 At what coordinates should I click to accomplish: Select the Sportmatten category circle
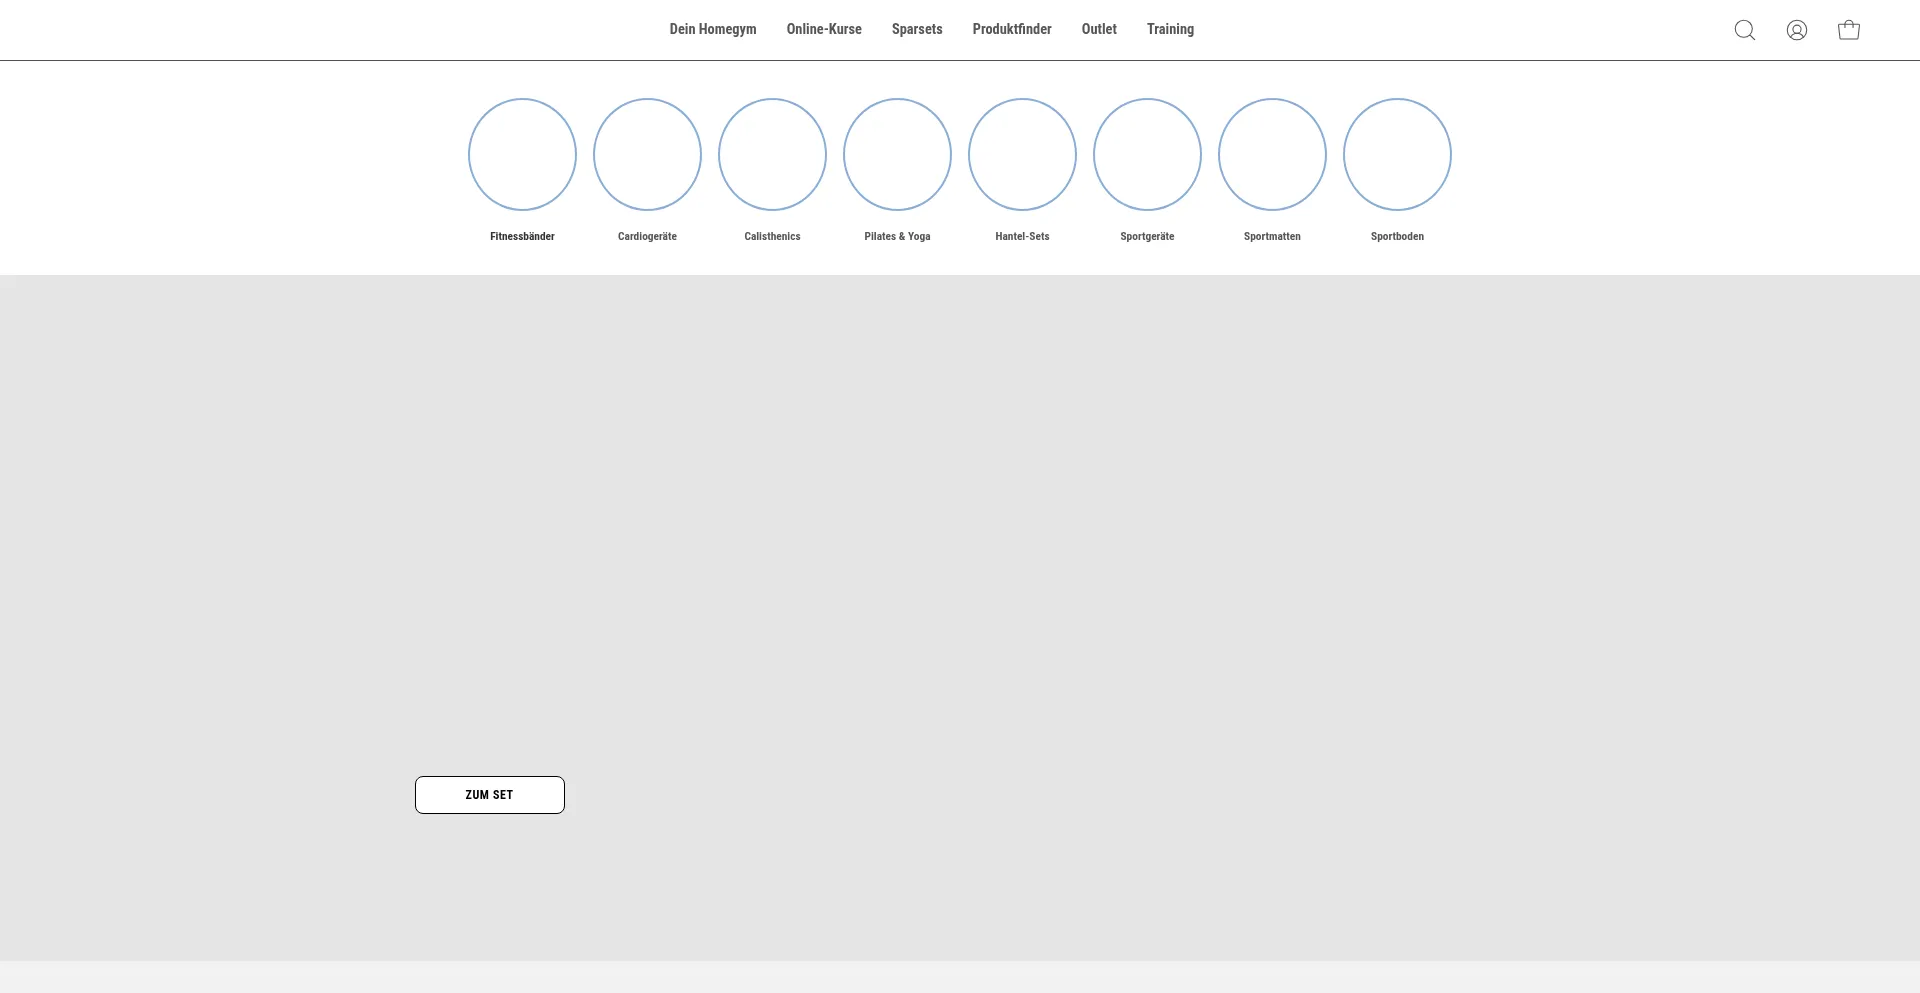1272,154
